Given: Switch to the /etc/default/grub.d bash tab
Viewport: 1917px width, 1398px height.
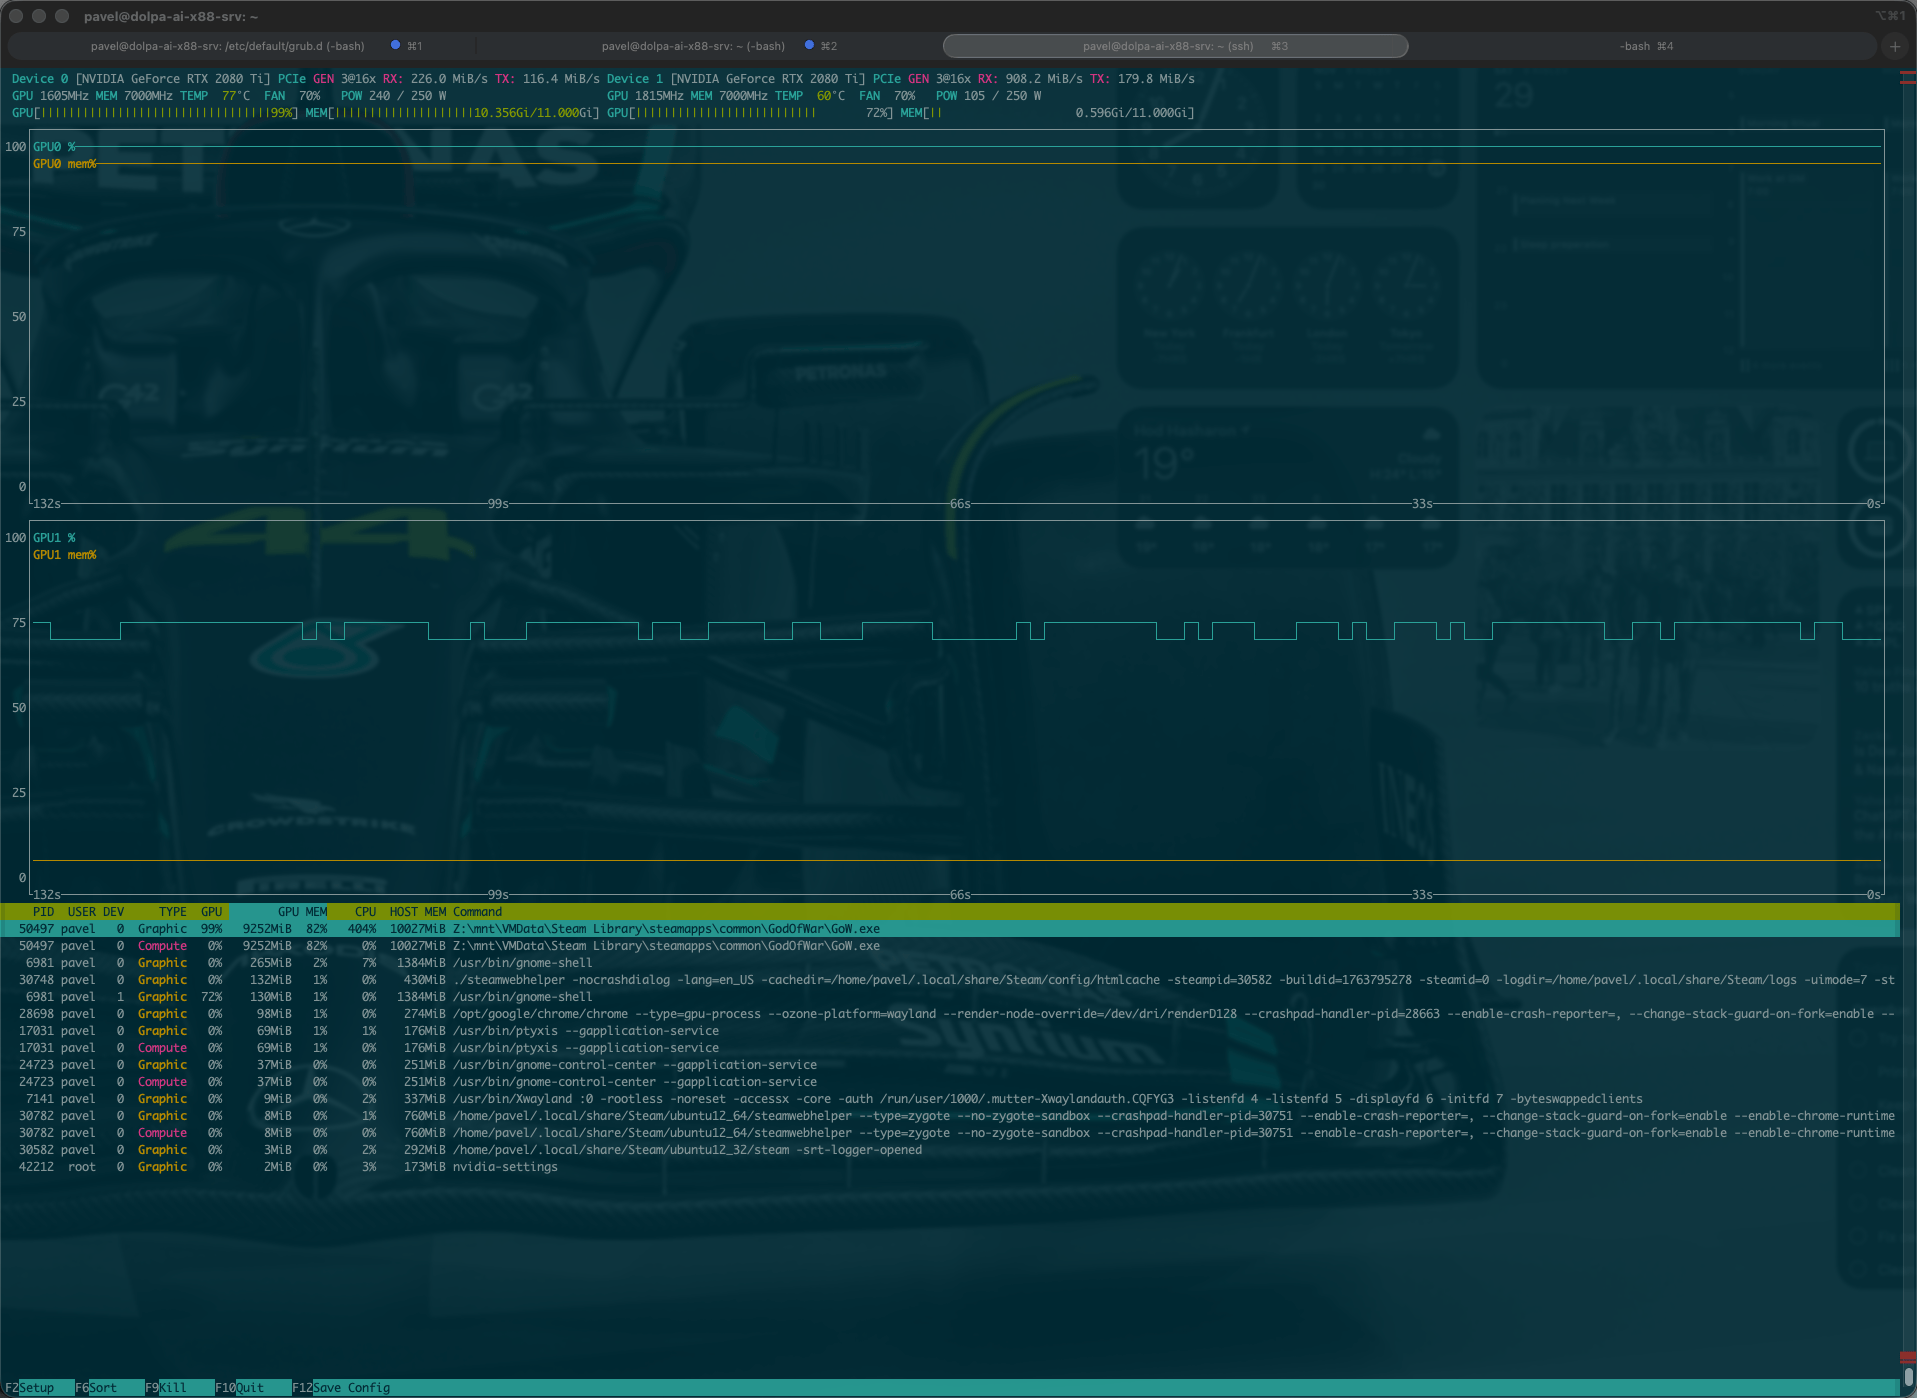Looking at the screenshot, I should [x=227, y=46].
